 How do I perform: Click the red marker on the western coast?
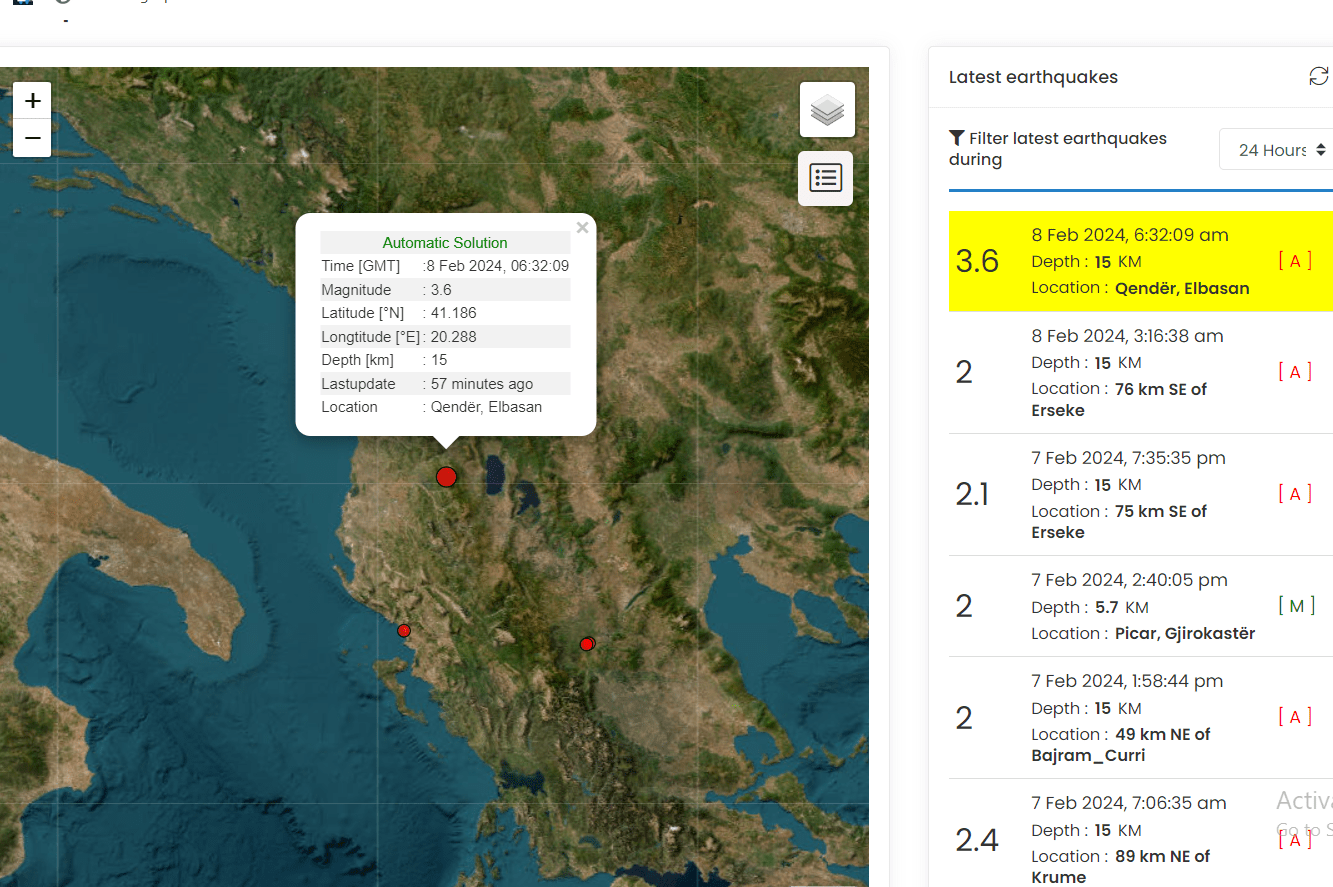click(x=404, y=631)
